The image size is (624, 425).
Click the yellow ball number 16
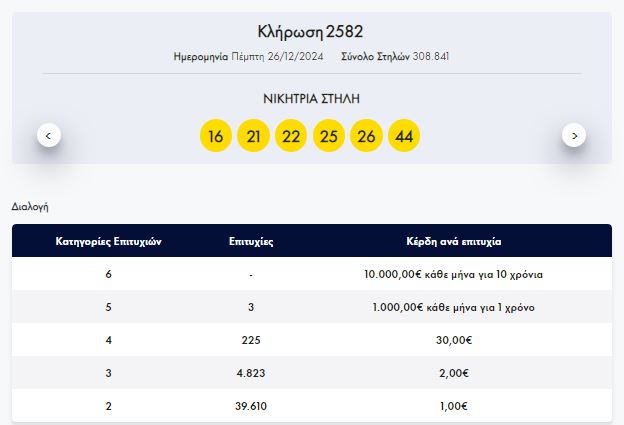click(215, 136)
